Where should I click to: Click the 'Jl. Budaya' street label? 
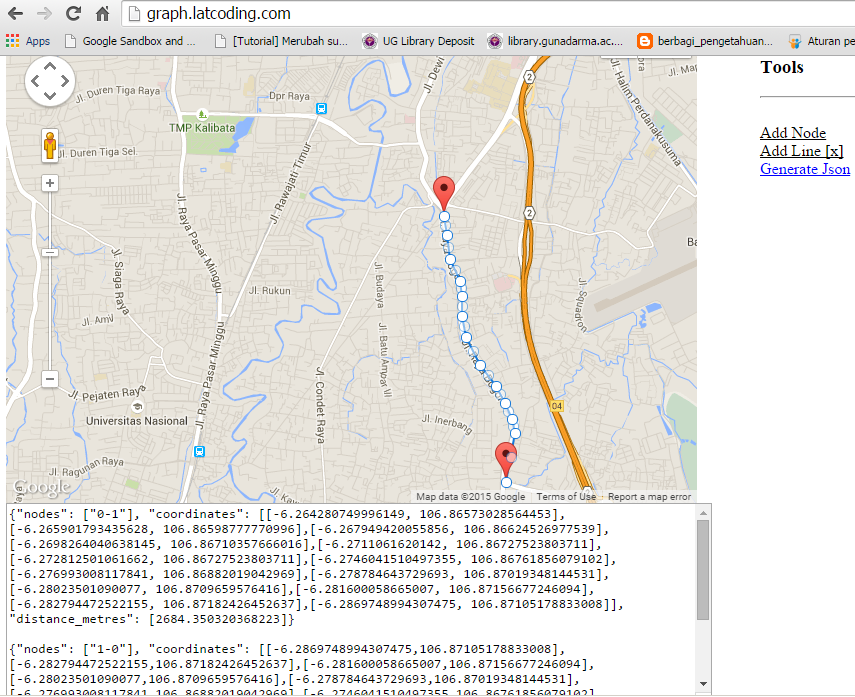pos(378,284)
